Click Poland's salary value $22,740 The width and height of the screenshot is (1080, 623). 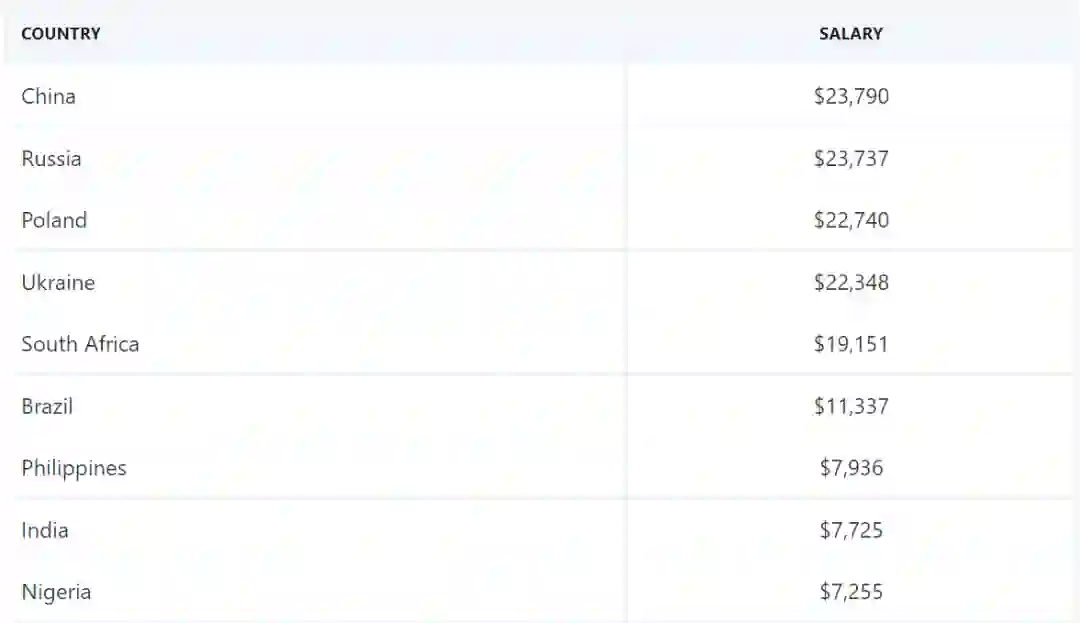pos(851,221)
